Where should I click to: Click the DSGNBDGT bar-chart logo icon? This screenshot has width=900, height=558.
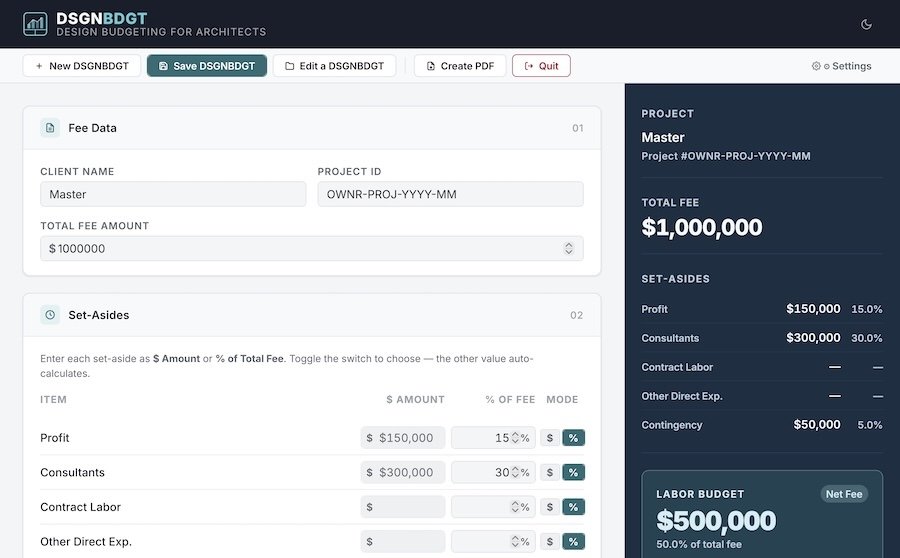[x=35, y=24]
